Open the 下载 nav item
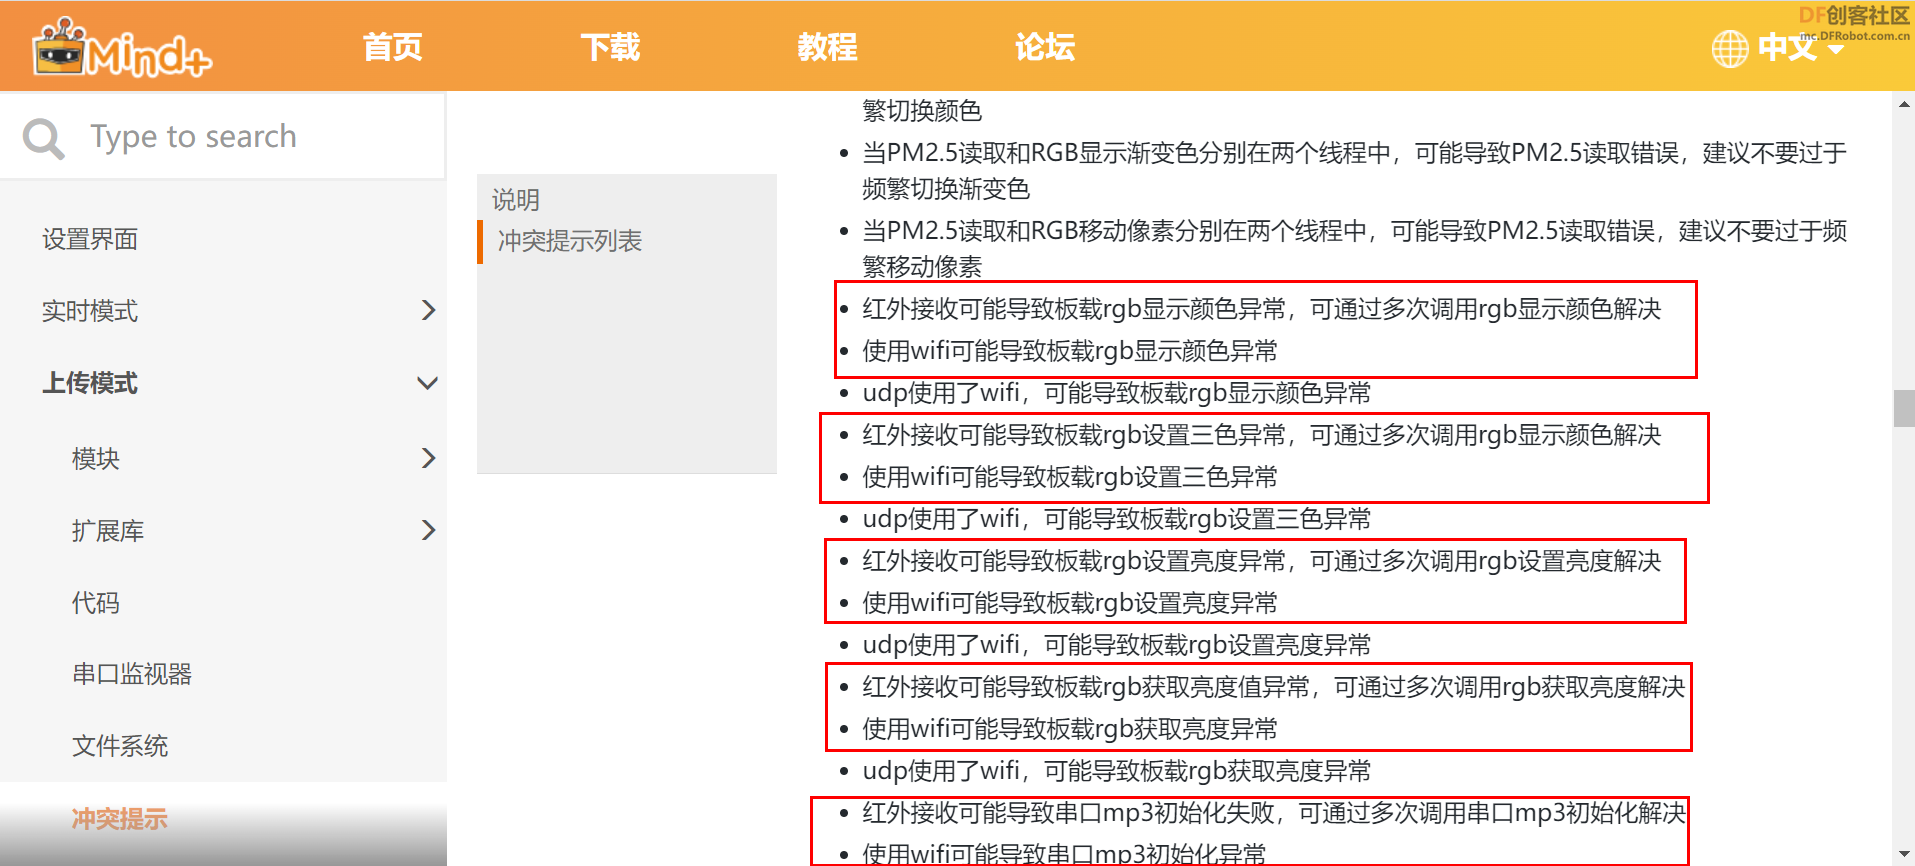This screenshot has height=866, width=1915. click(610, 47)
